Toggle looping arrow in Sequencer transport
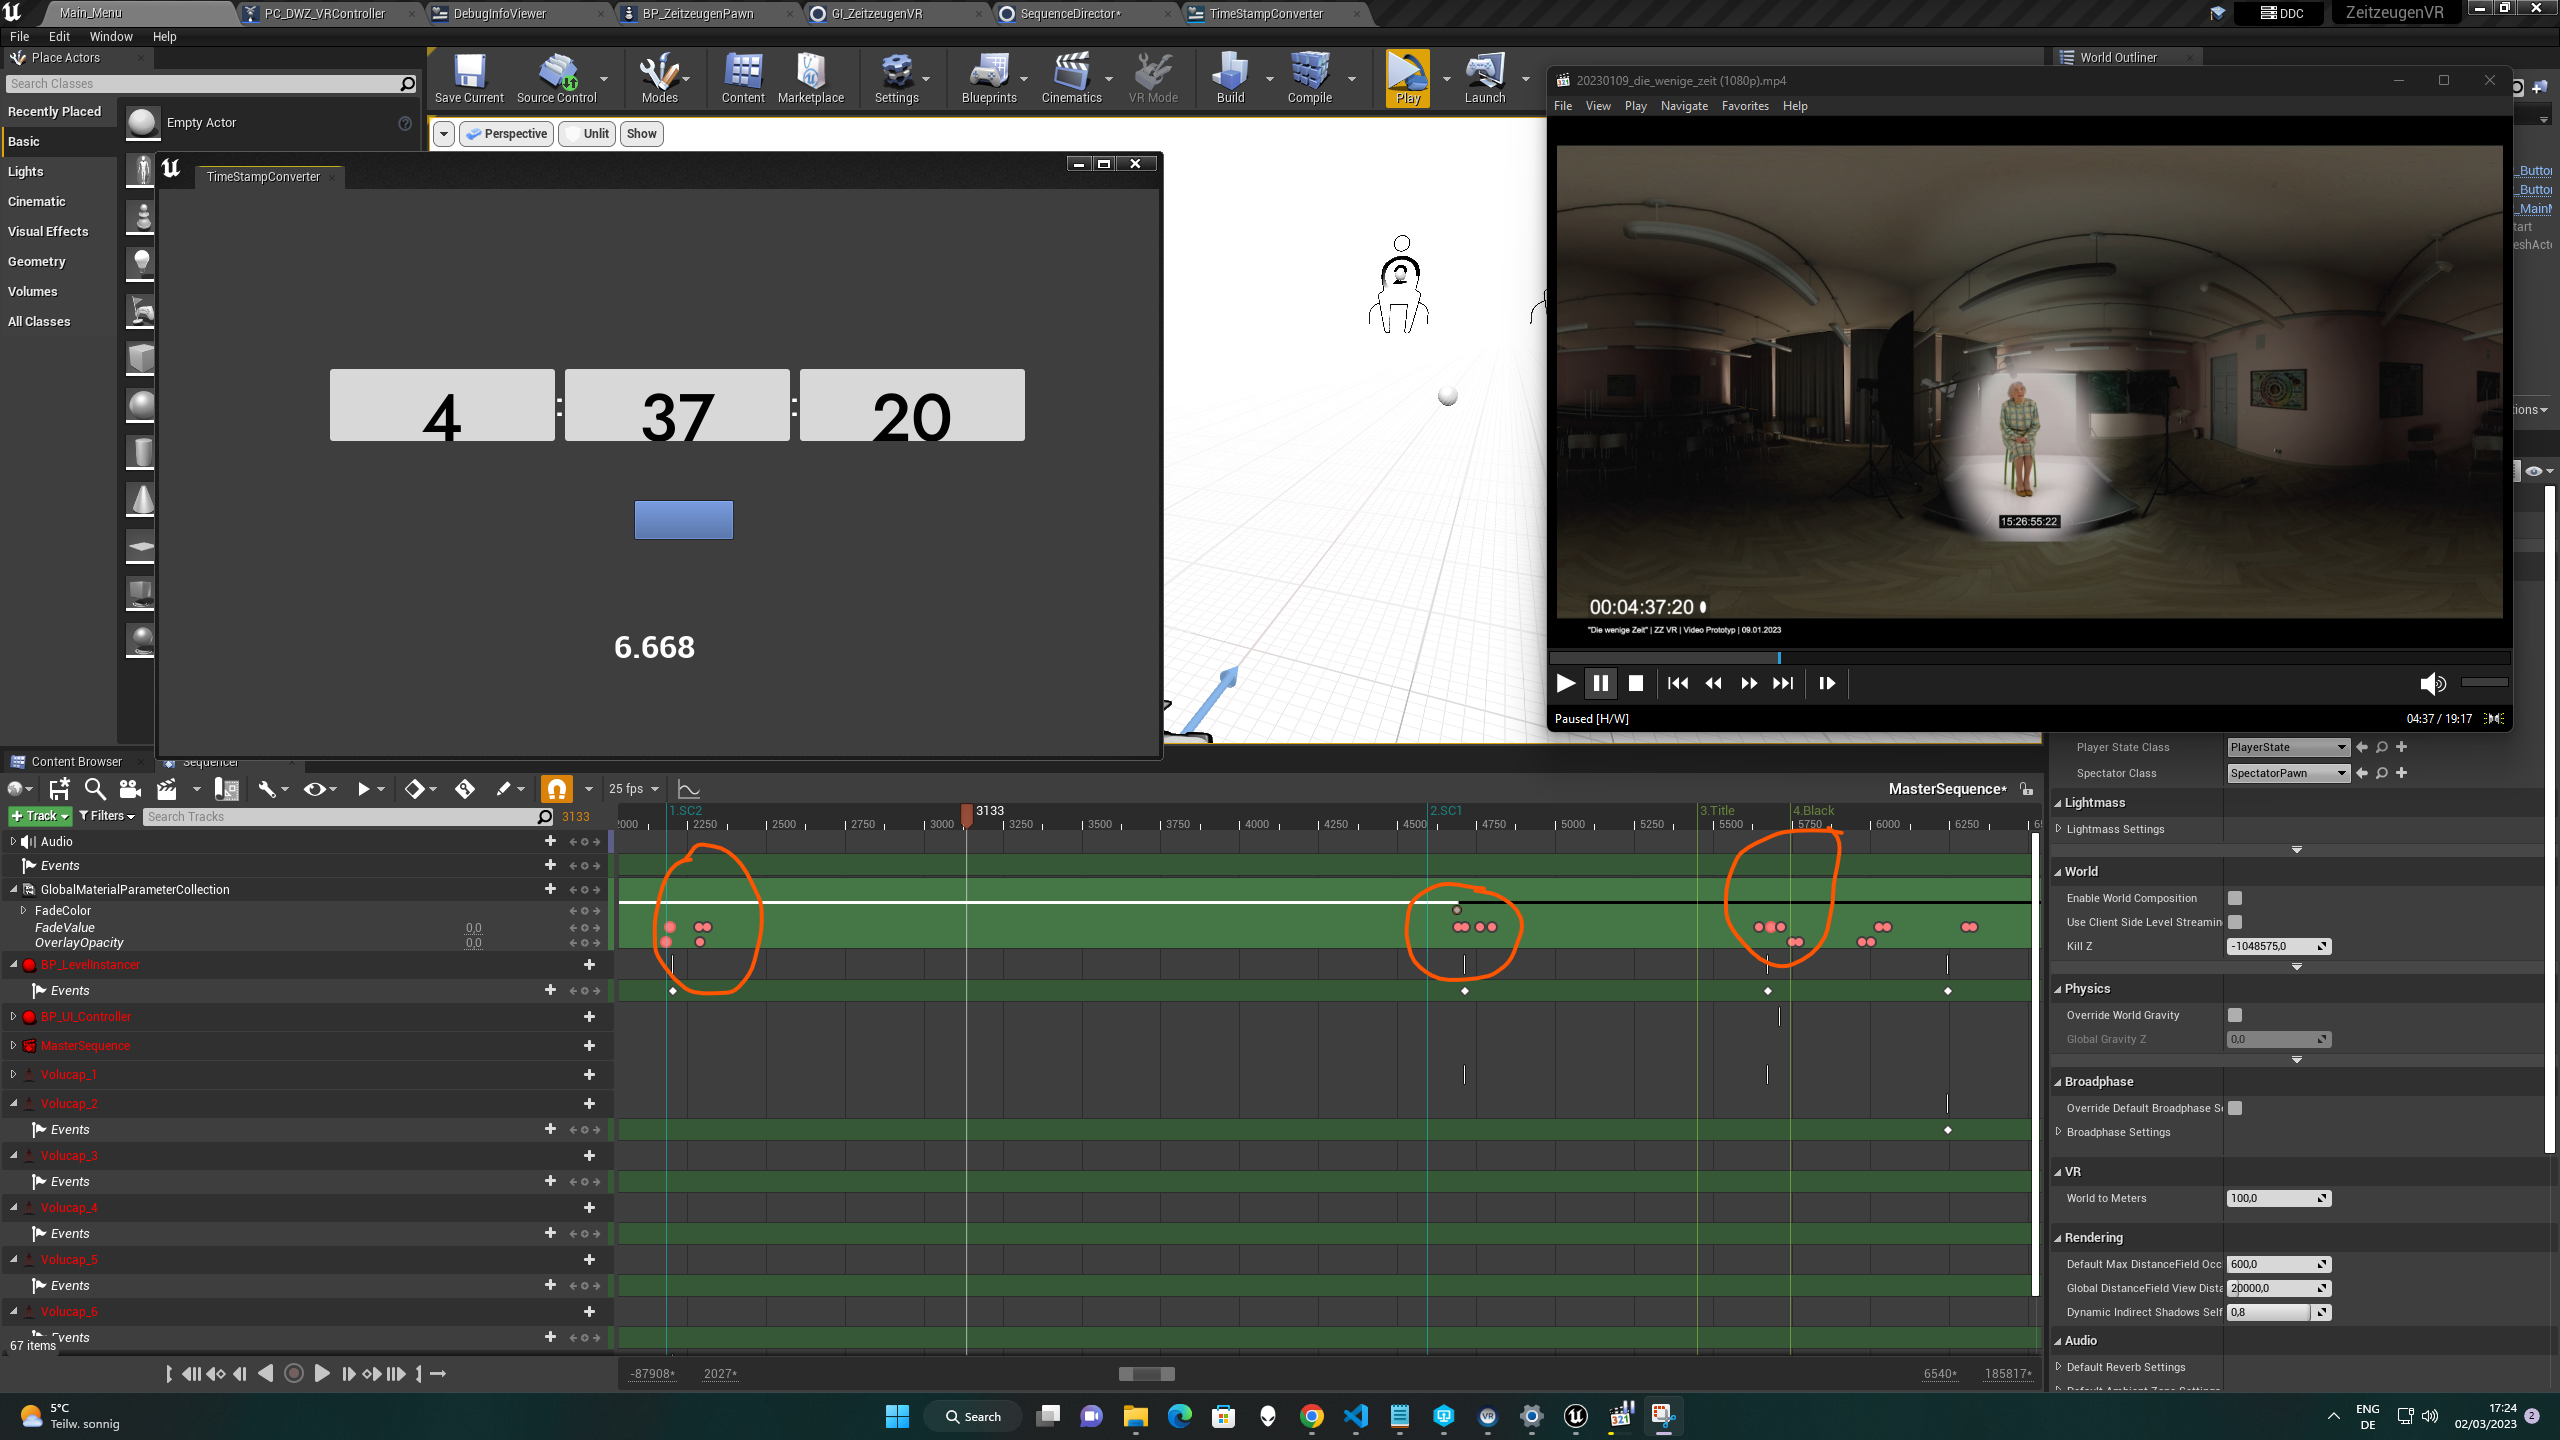This screenshot has width=2560, height=1440. (437, 1373)
